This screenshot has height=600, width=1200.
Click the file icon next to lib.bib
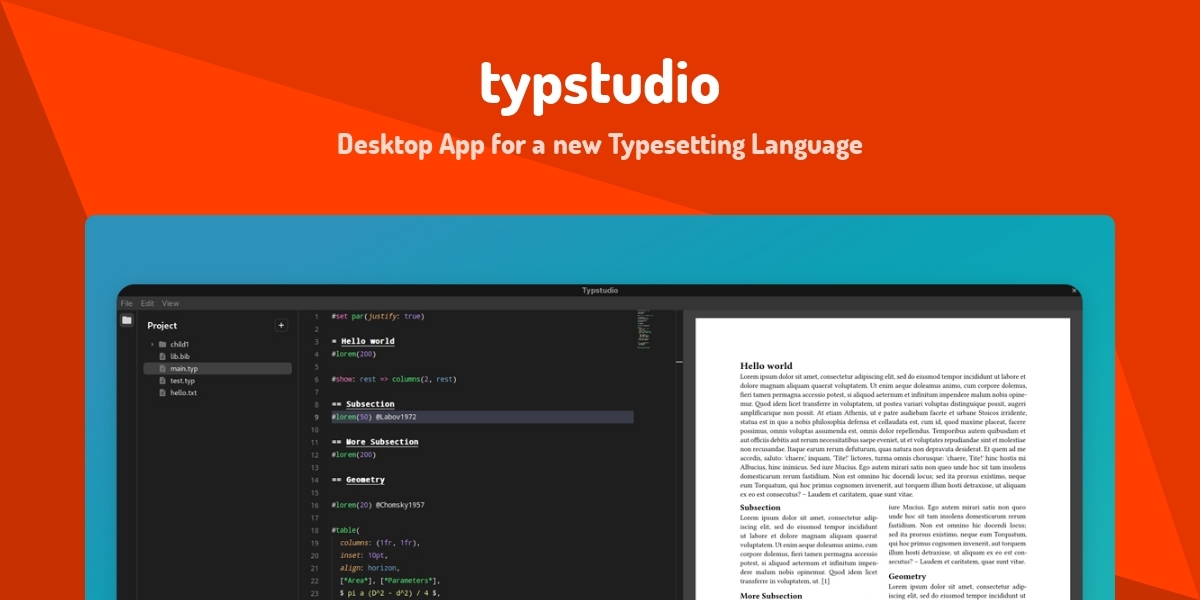coord(162,356)
